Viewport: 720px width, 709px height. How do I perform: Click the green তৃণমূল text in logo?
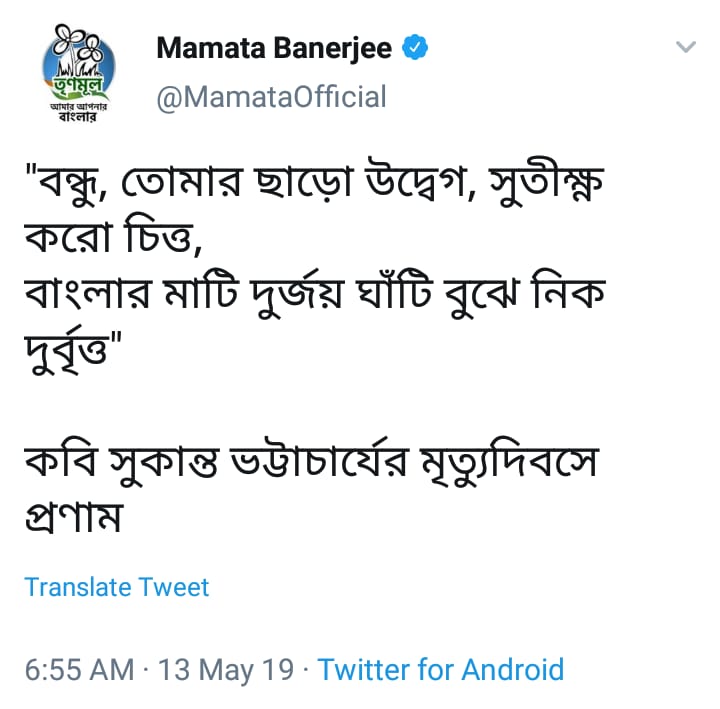pos(78,85)
